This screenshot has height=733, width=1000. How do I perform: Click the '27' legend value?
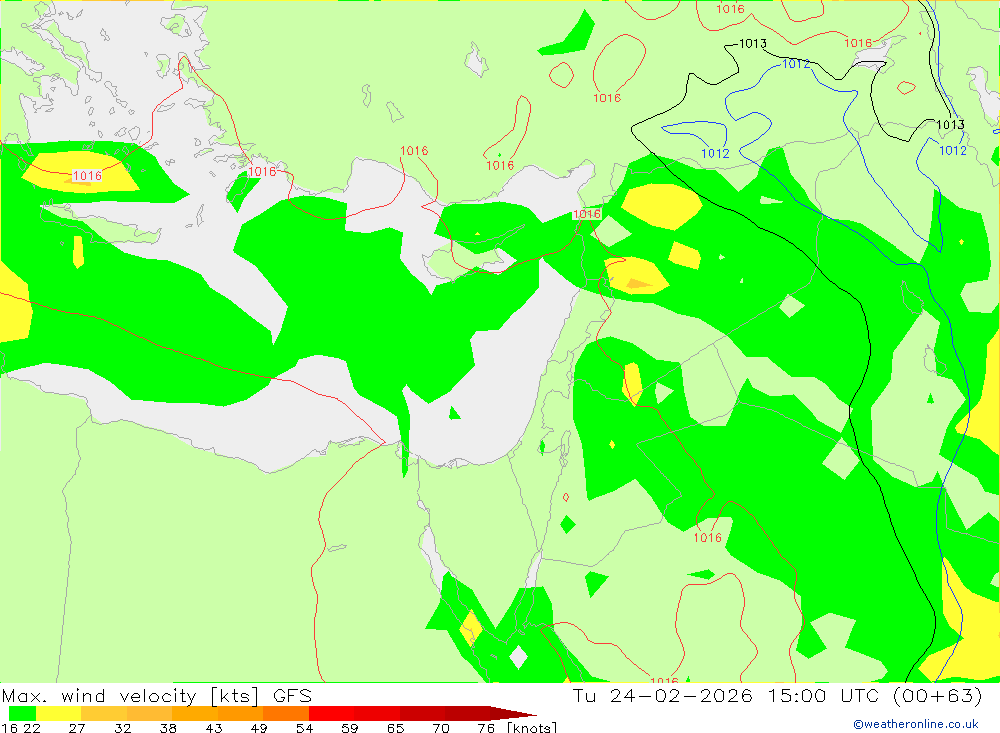click(x=77, y=728)
